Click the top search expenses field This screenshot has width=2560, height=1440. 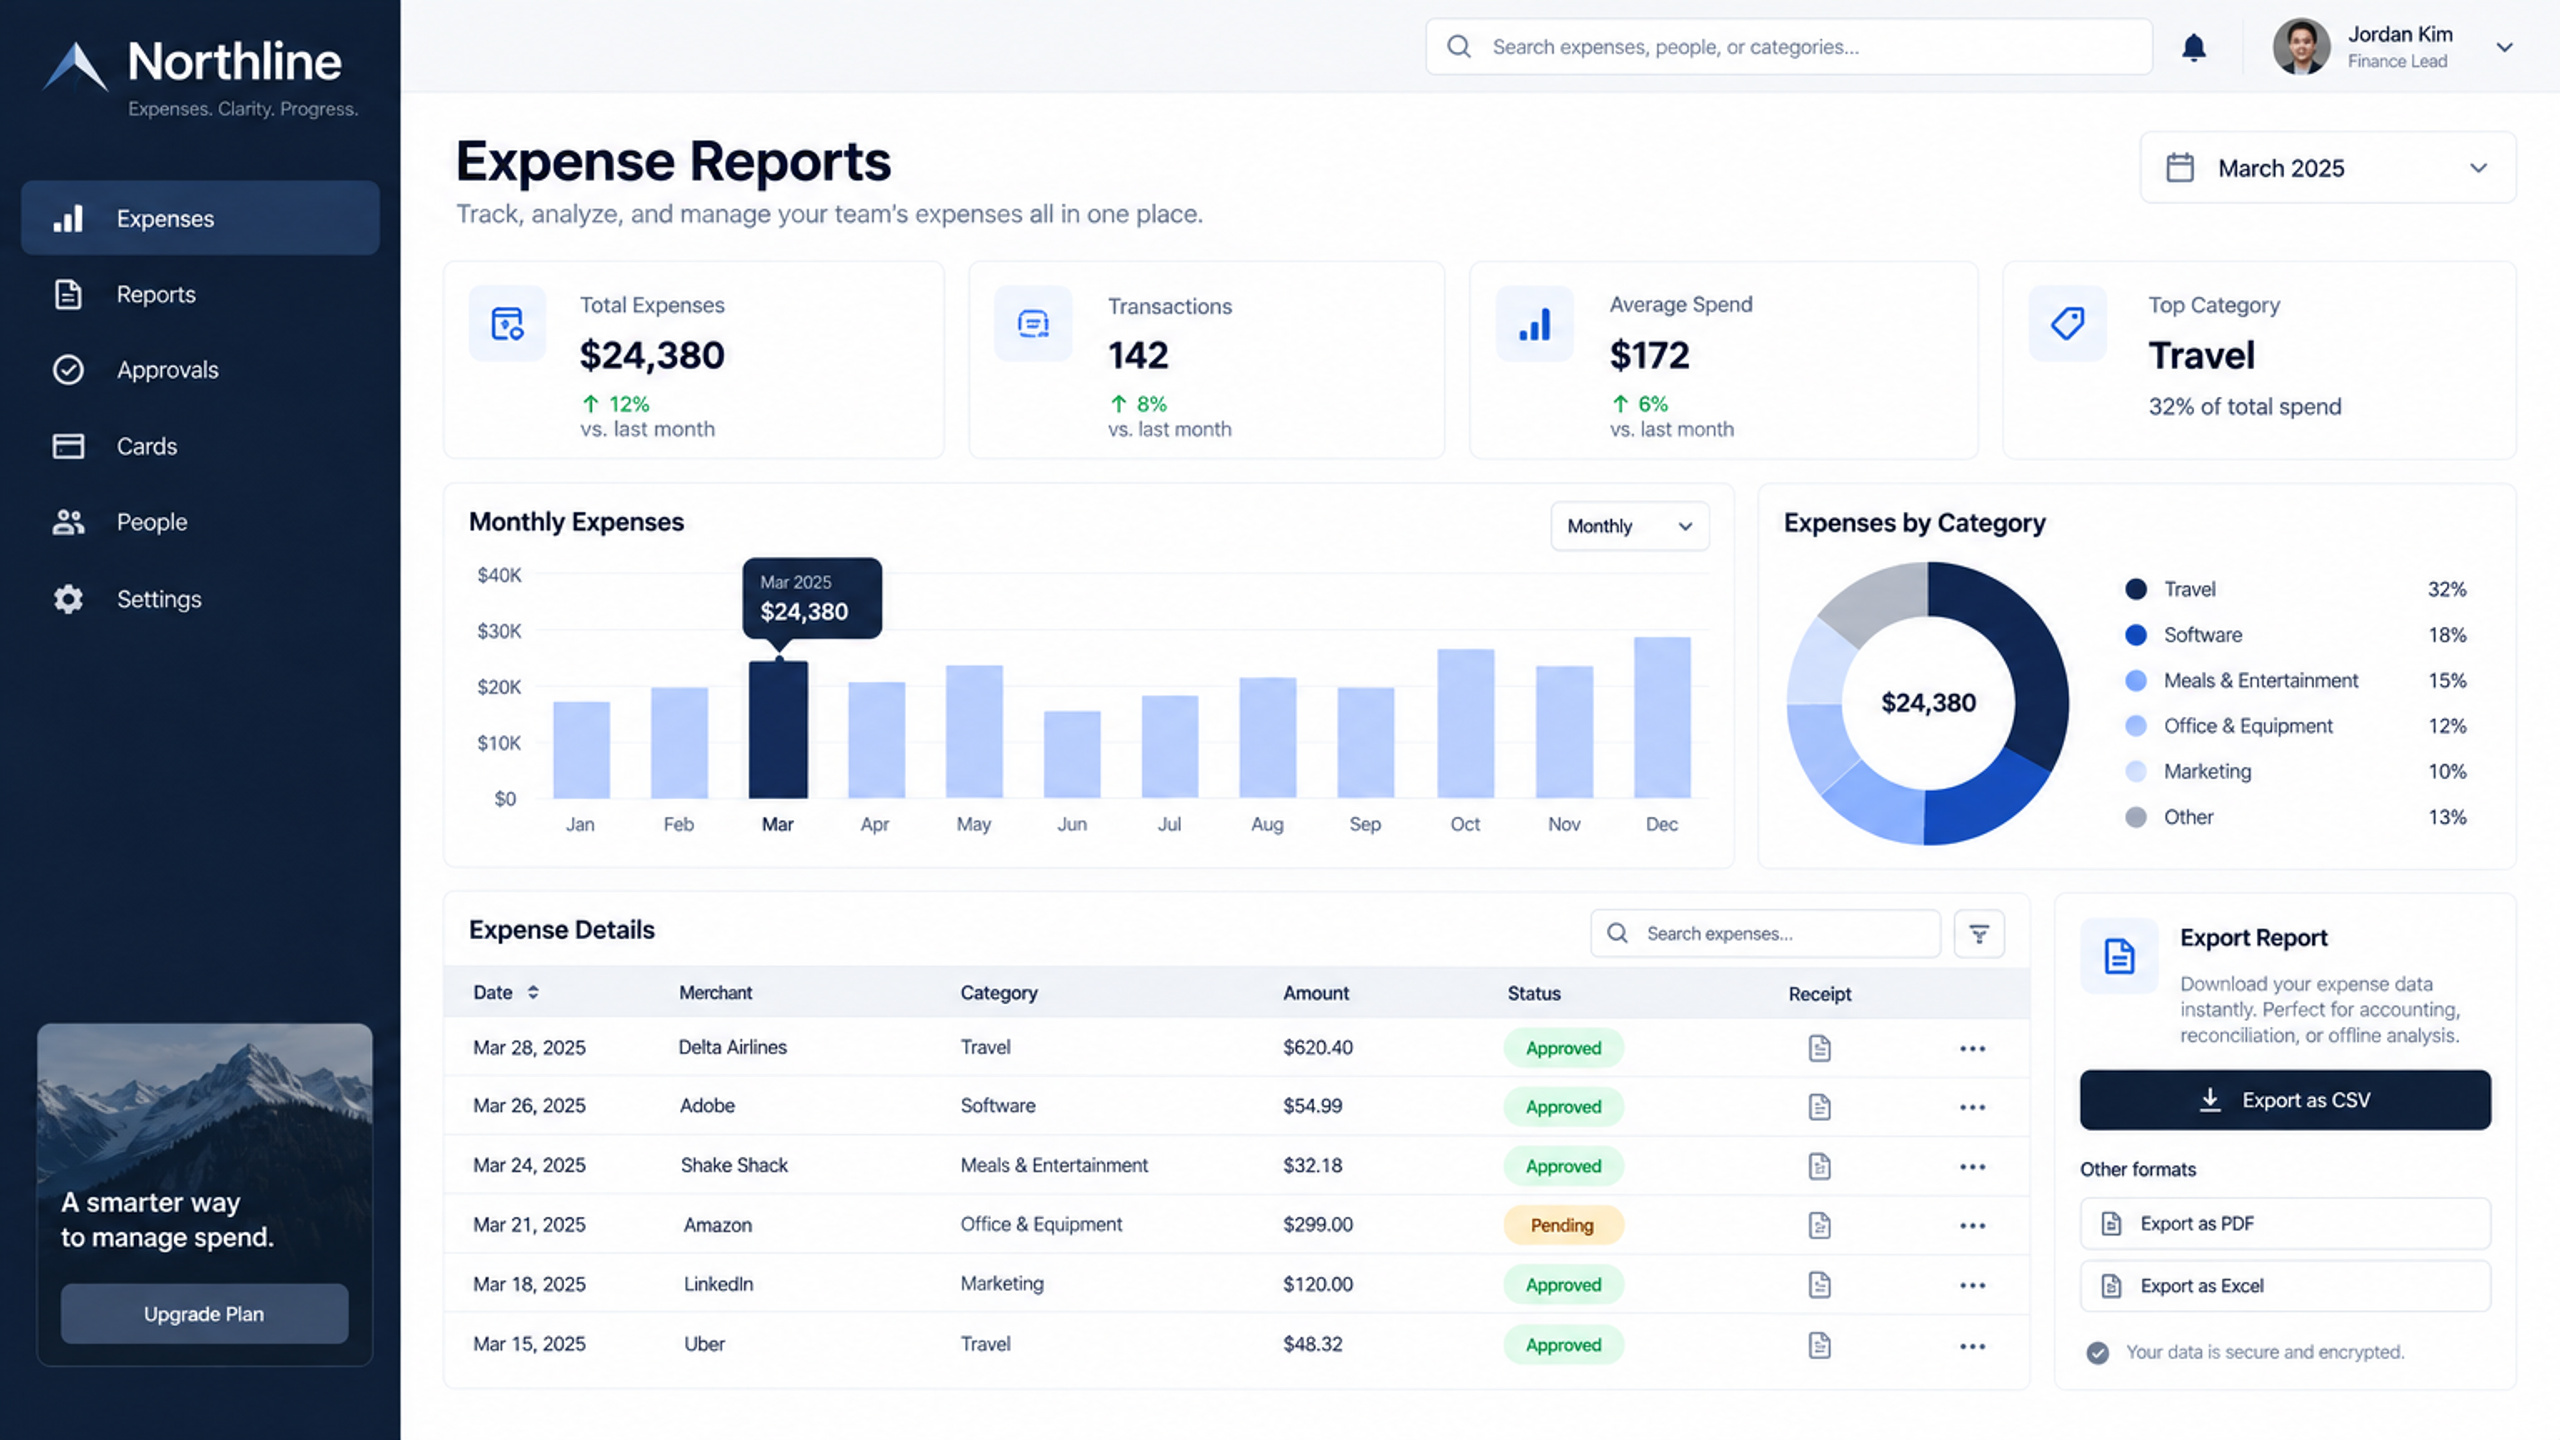(1788, 47)
